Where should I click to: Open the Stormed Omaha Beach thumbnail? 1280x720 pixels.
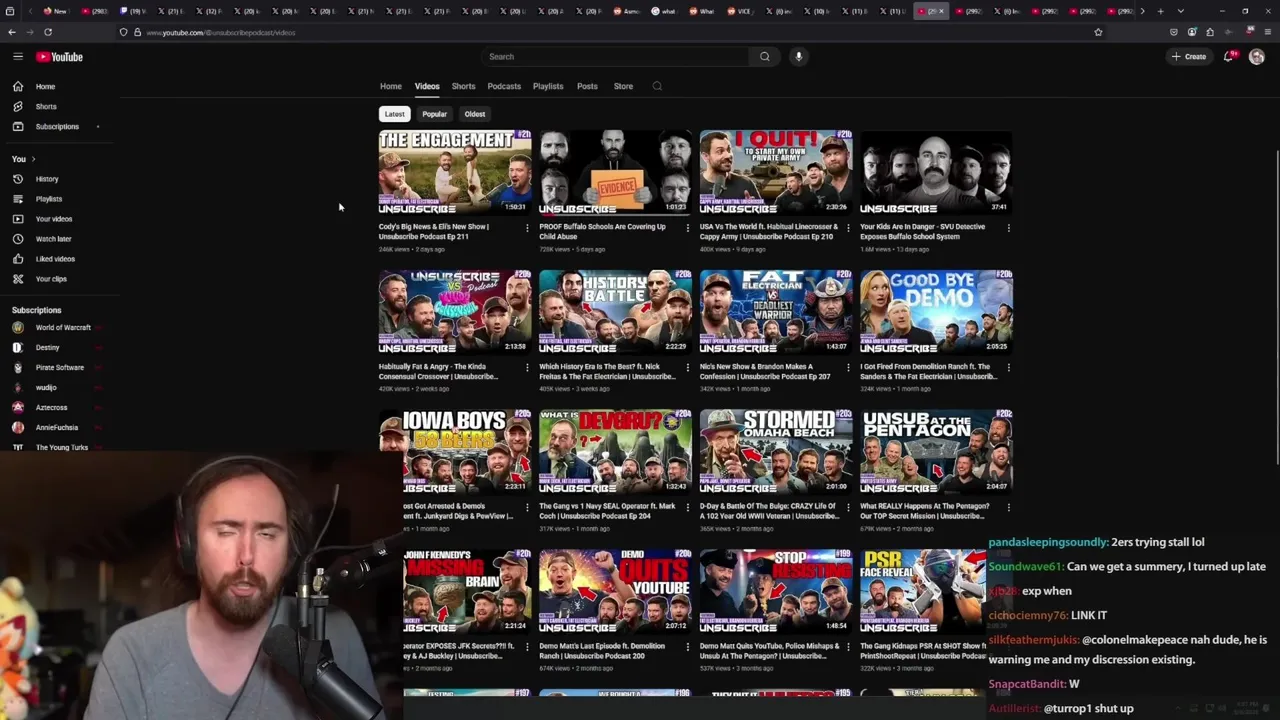point(776,452)
